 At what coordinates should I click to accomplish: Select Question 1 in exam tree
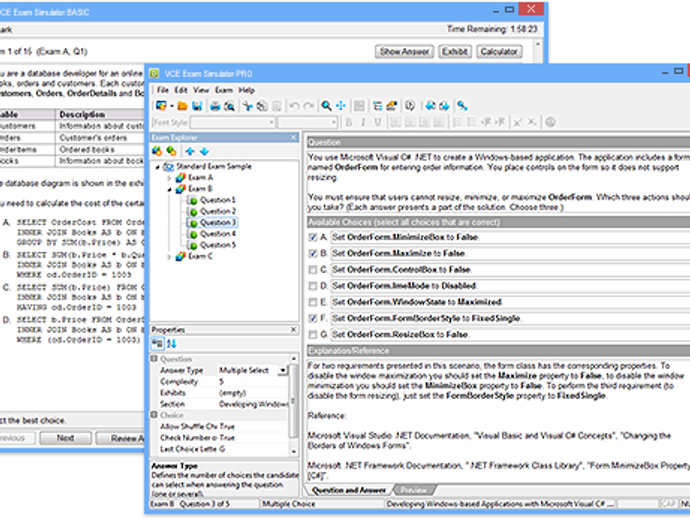217,200
